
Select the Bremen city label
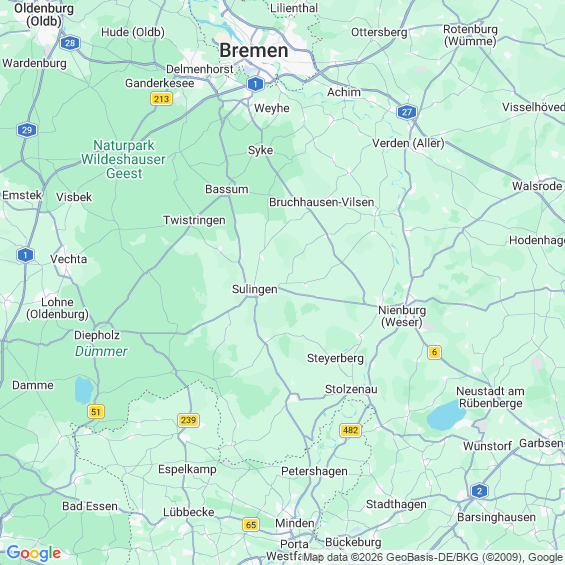pos(254,50)
